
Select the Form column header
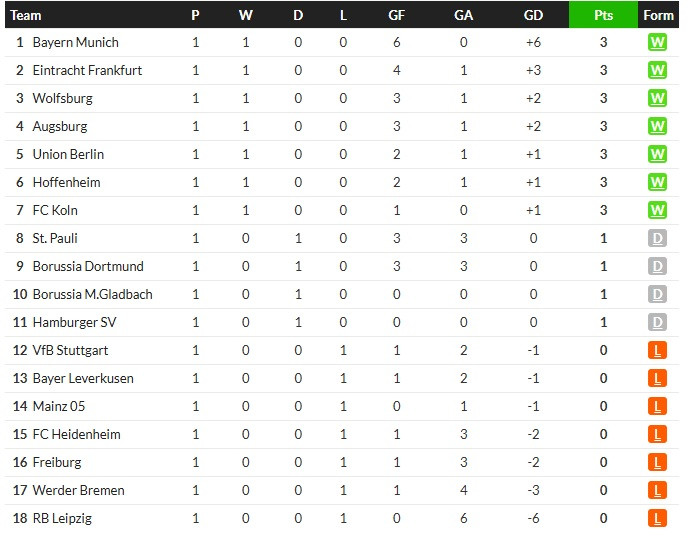pos(658,15)
